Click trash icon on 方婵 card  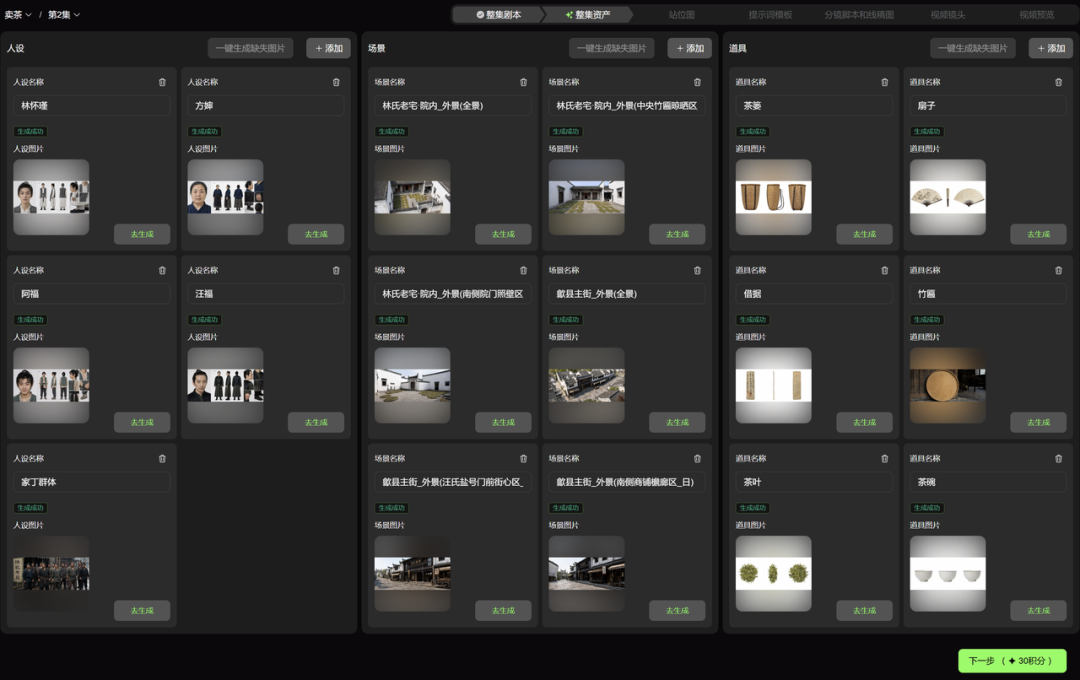click(336, 82)
